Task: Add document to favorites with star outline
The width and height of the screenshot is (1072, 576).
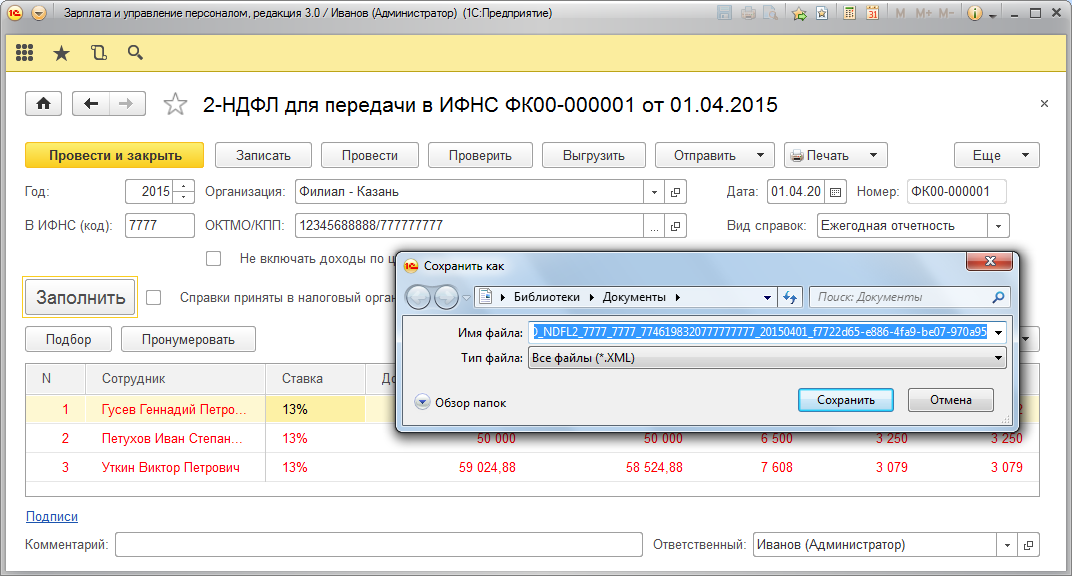Action: (175, 105)
